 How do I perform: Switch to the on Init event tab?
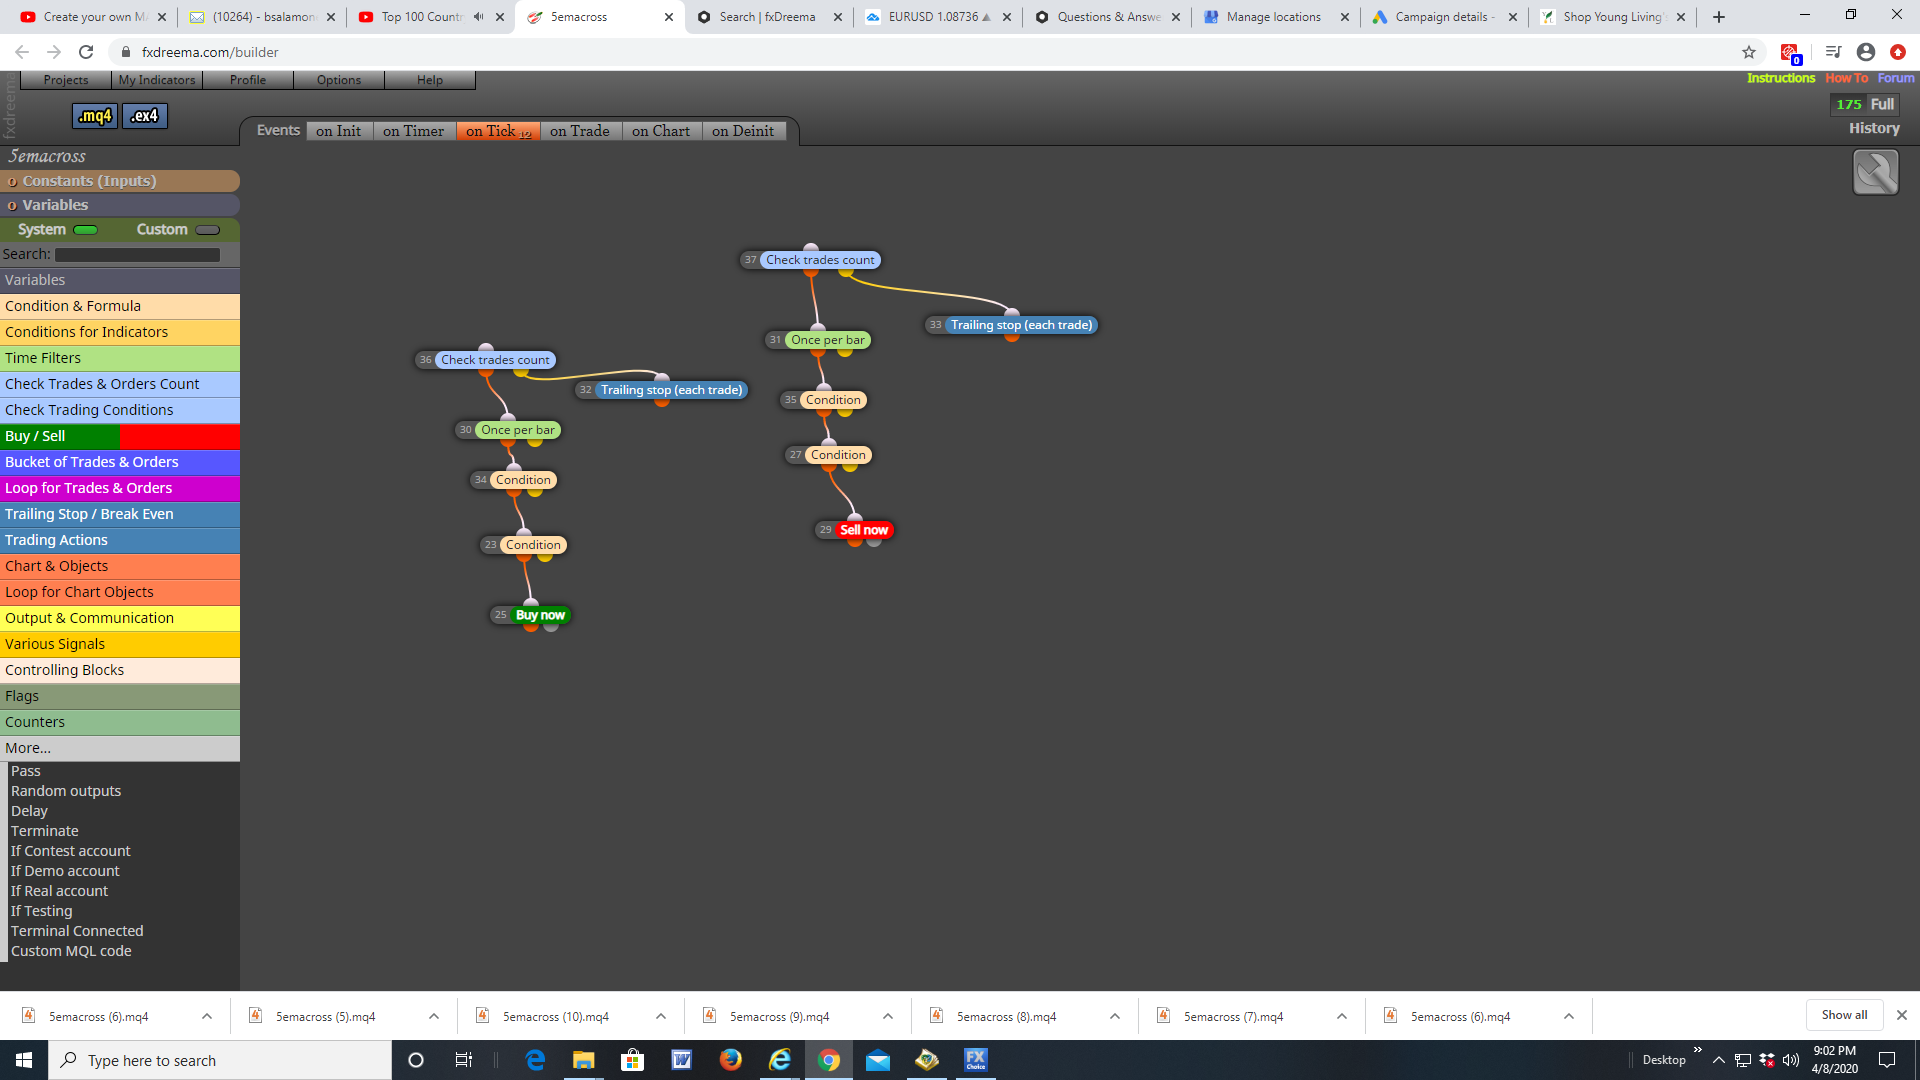click(339, 131)
